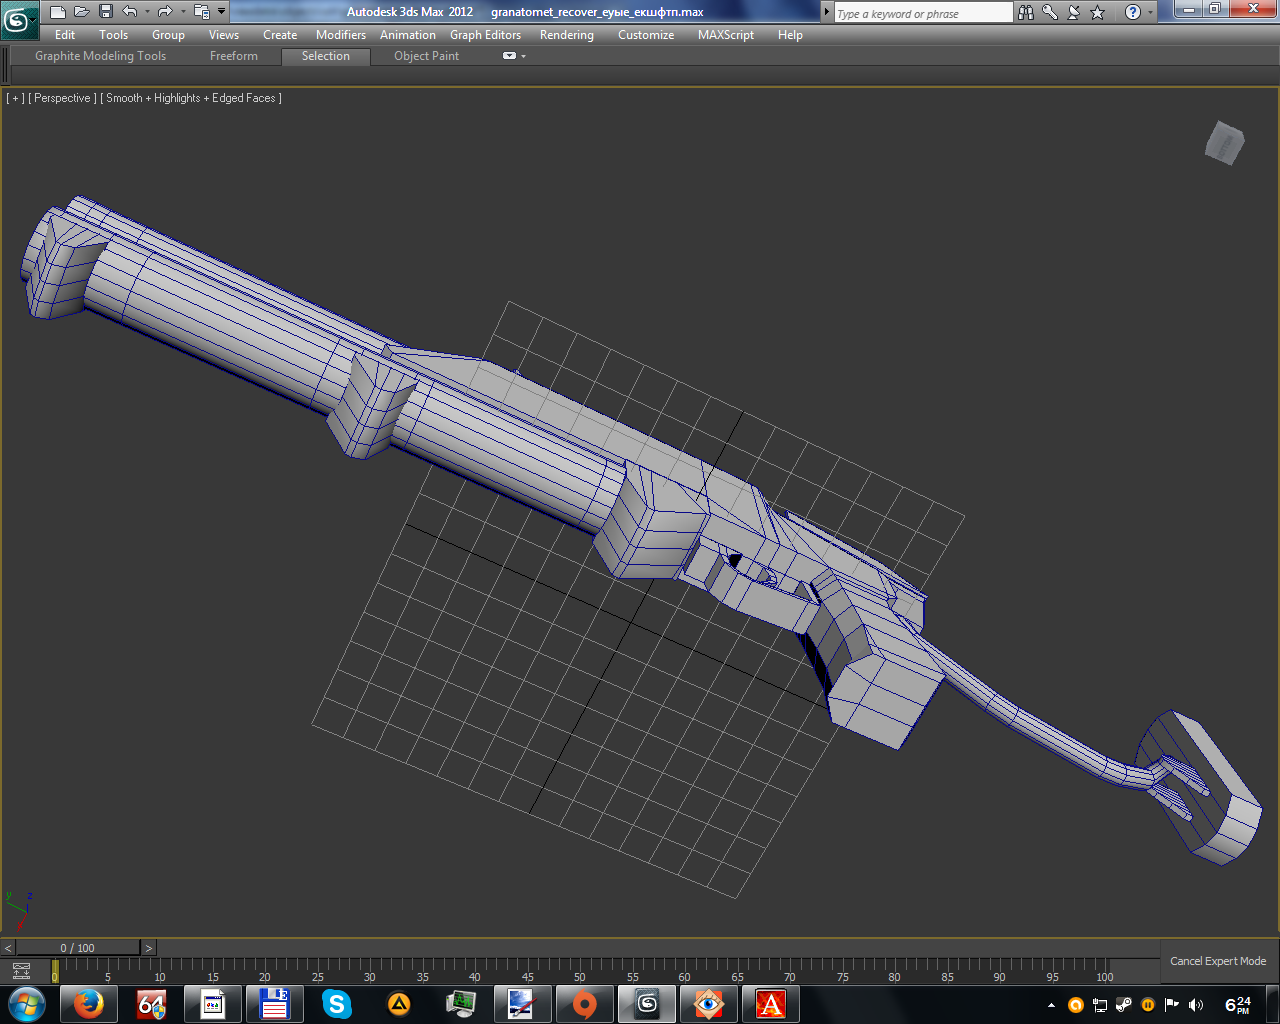Click the binoculars search icon
Image resolution: width=1280 pixels, height=1024 pixels.
(1026, 12)
